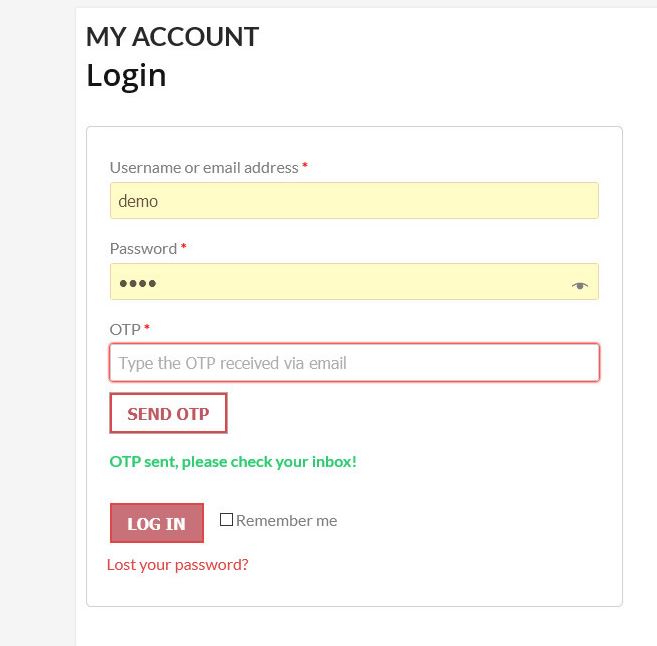Viewport: 657px width, 646px height.
Task: Send a one-time password via SEND OTP
Action: click(168, 413)
